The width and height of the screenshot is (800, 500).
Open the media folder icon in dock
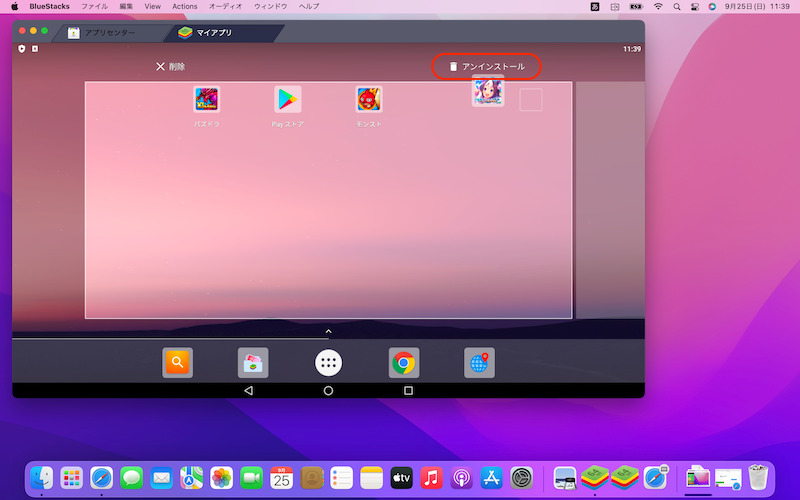click(253, 363)
